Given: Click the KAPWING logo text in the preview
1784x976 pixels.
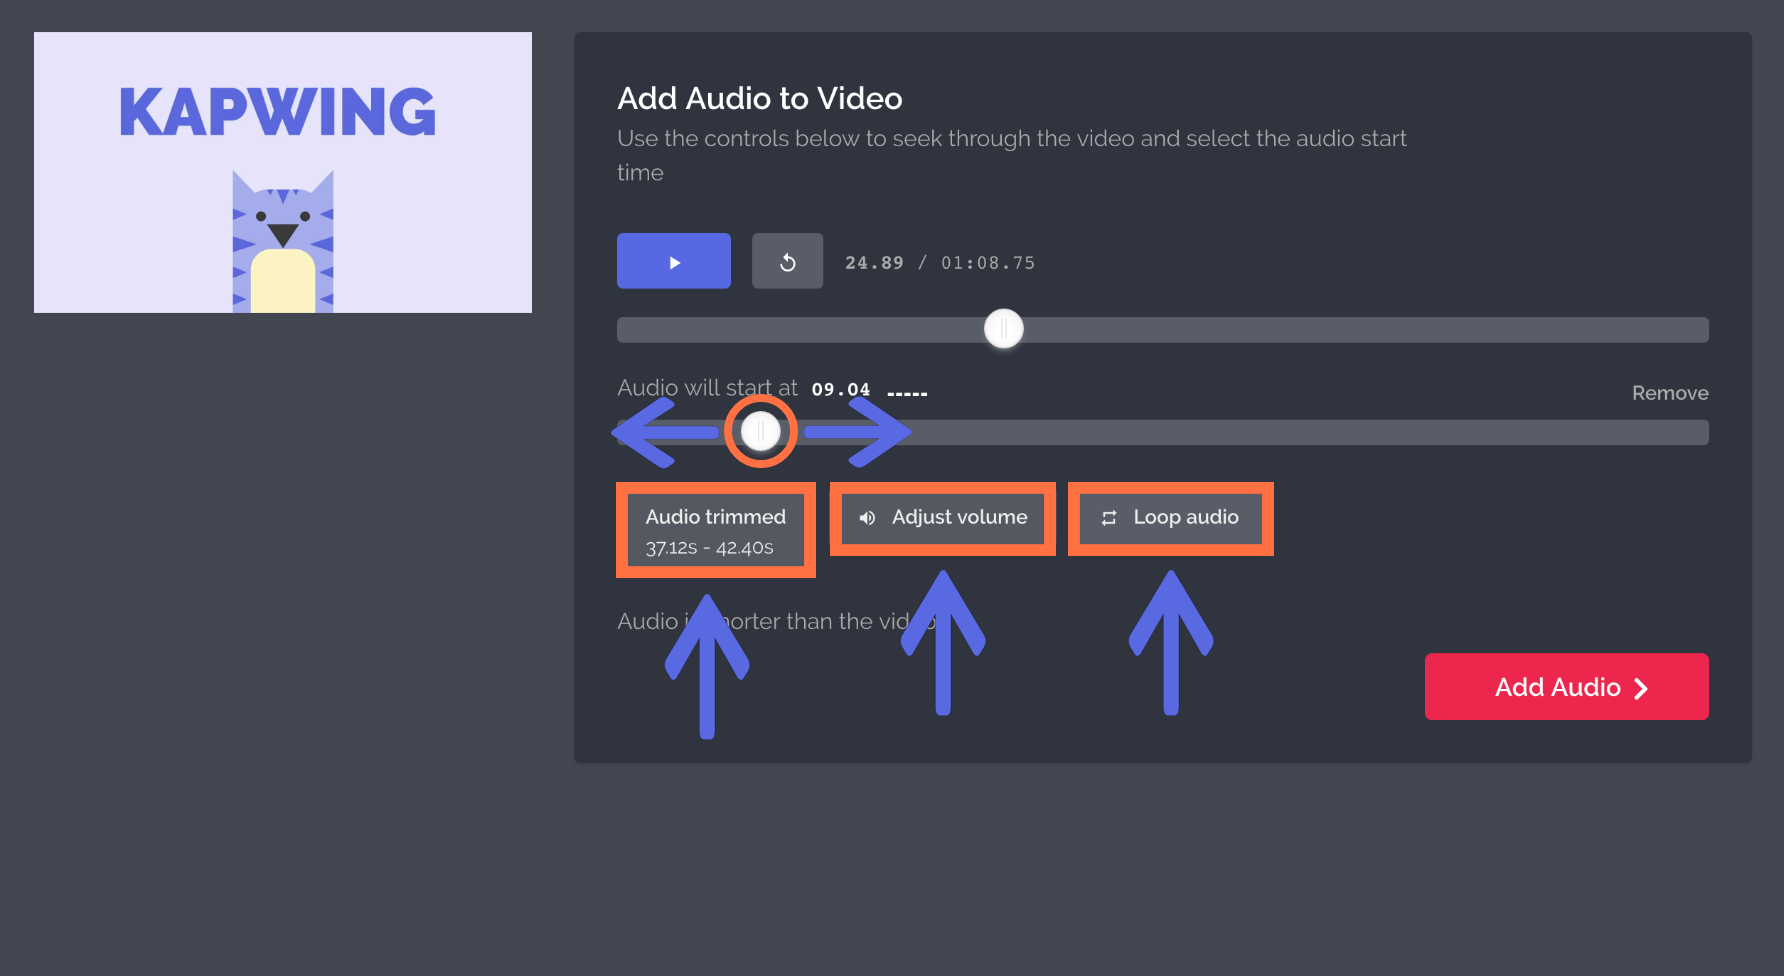Looking at the screenshot, I should 278,112.
